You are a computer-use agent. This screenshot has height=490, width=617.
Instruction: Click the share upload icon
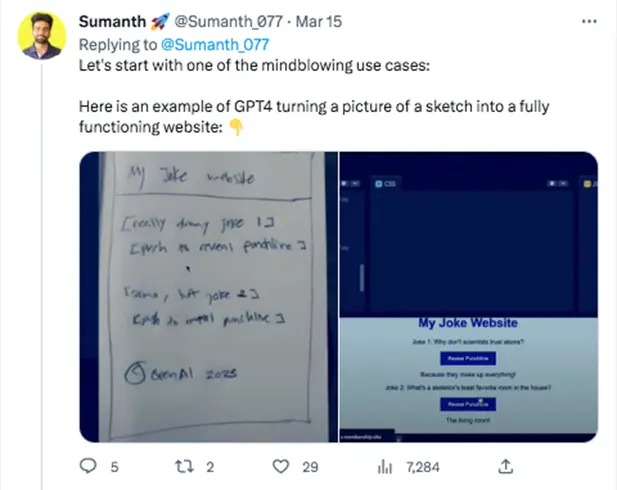click(506, 466)
